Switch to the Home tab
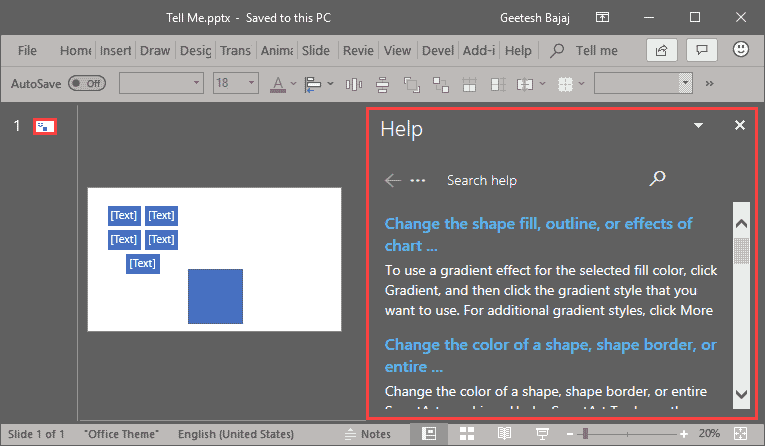The height and width of the screenshot is (446, 765). [x=75, y=50]
